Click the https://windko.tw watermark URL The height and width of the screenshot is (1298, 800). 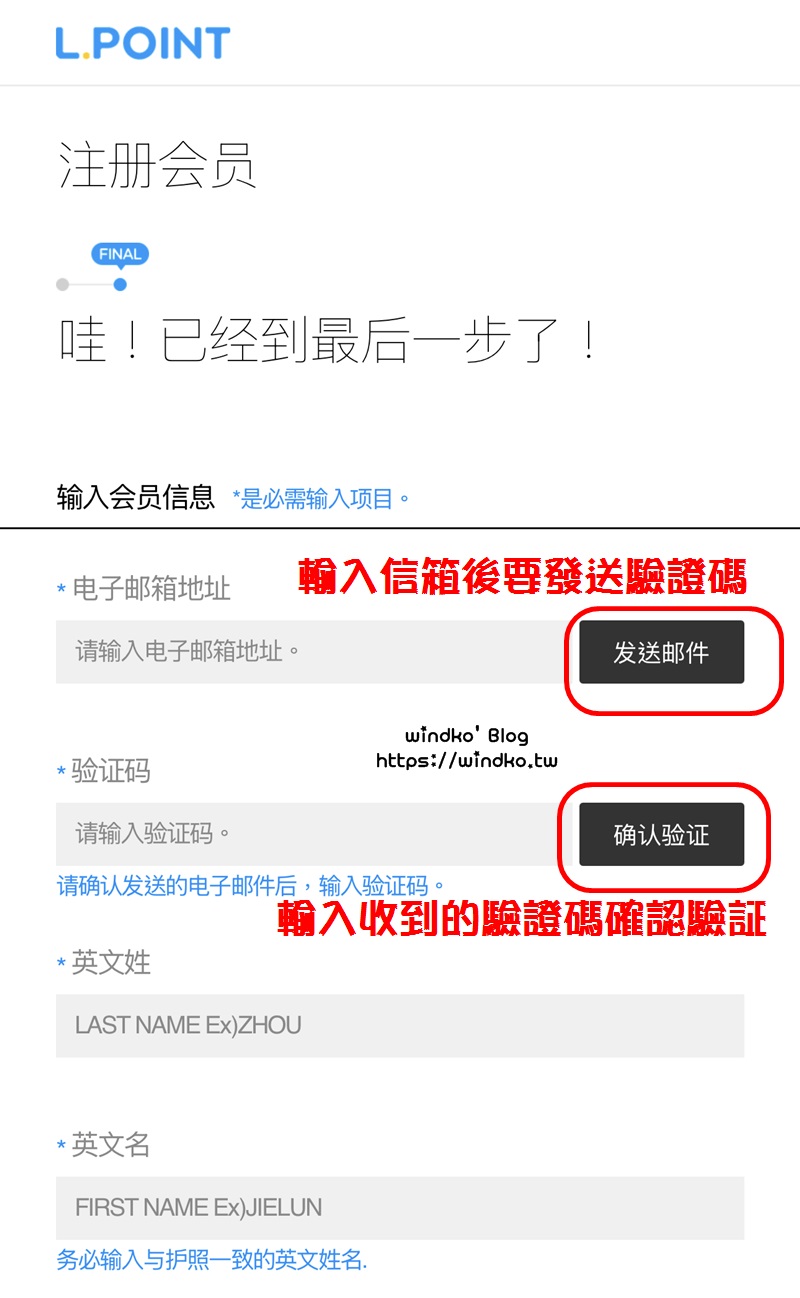point(467,760)
